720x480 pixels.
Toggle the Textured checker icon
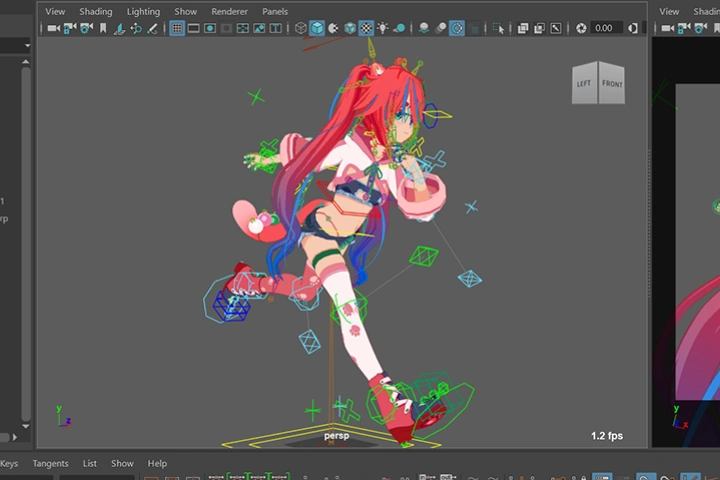(366, 28)
